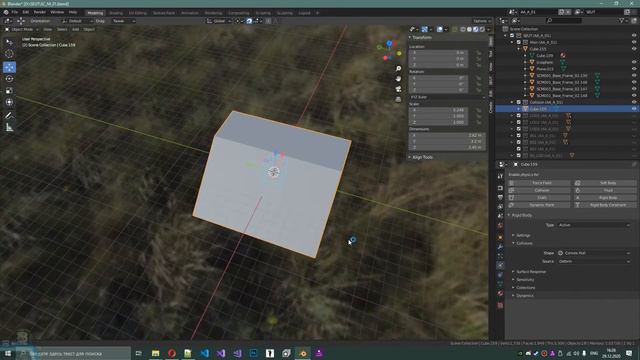The height and width of the screenshot is (360, 640).
Task: Open the collision Shape Convex Hull dropdown
Action: pos(594,253)
